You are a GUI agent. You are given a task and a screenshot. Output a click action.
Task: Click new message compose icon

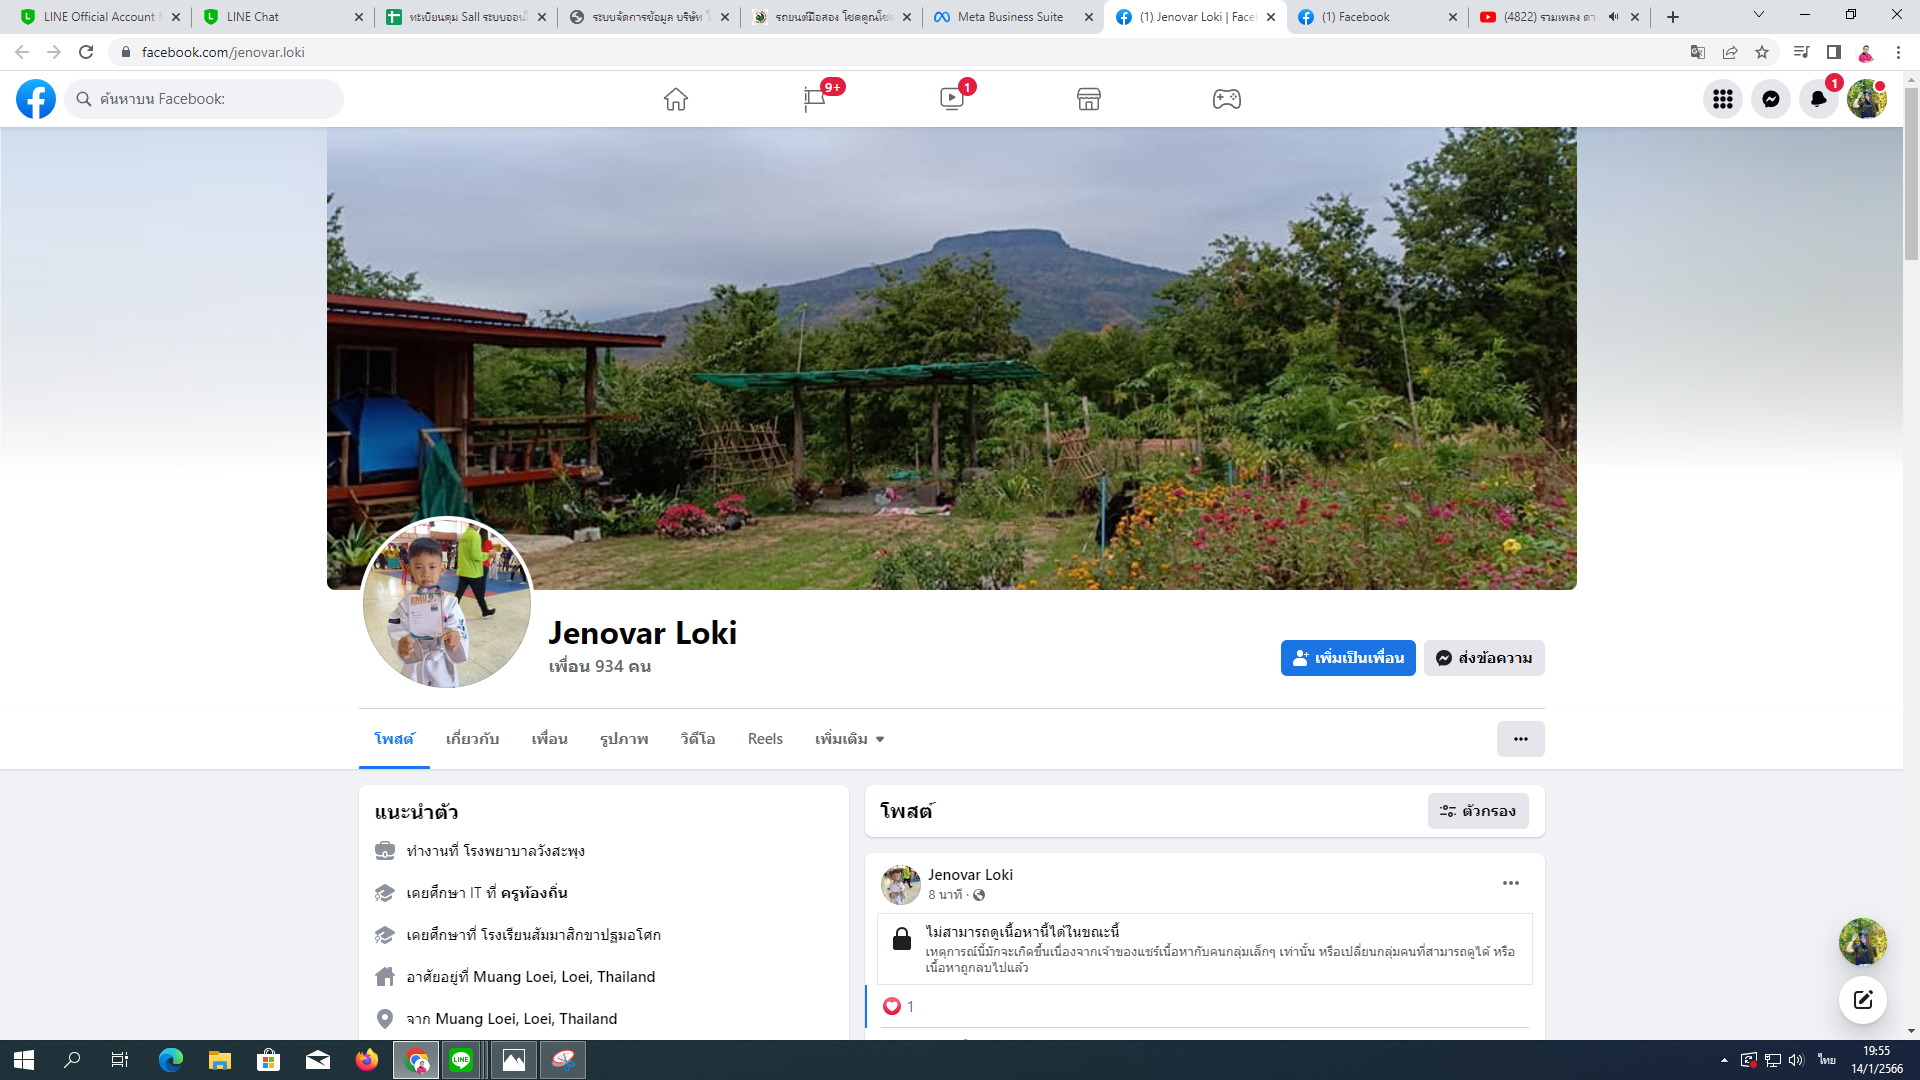click(x=1862, y=1000)
